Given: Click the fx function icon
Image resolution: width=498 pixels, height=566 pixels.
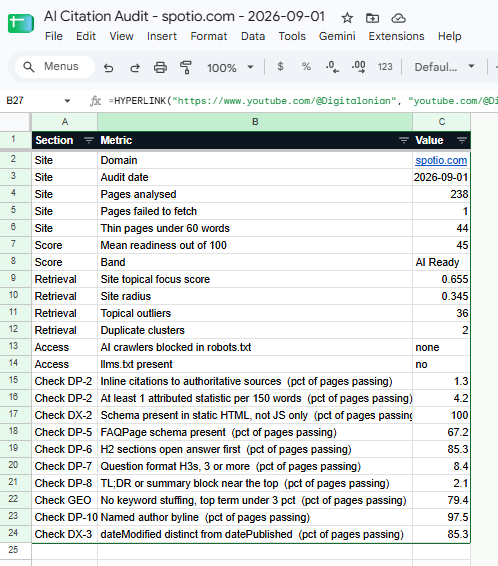Looking at the screenshot, I should click(x=95, y=101).
